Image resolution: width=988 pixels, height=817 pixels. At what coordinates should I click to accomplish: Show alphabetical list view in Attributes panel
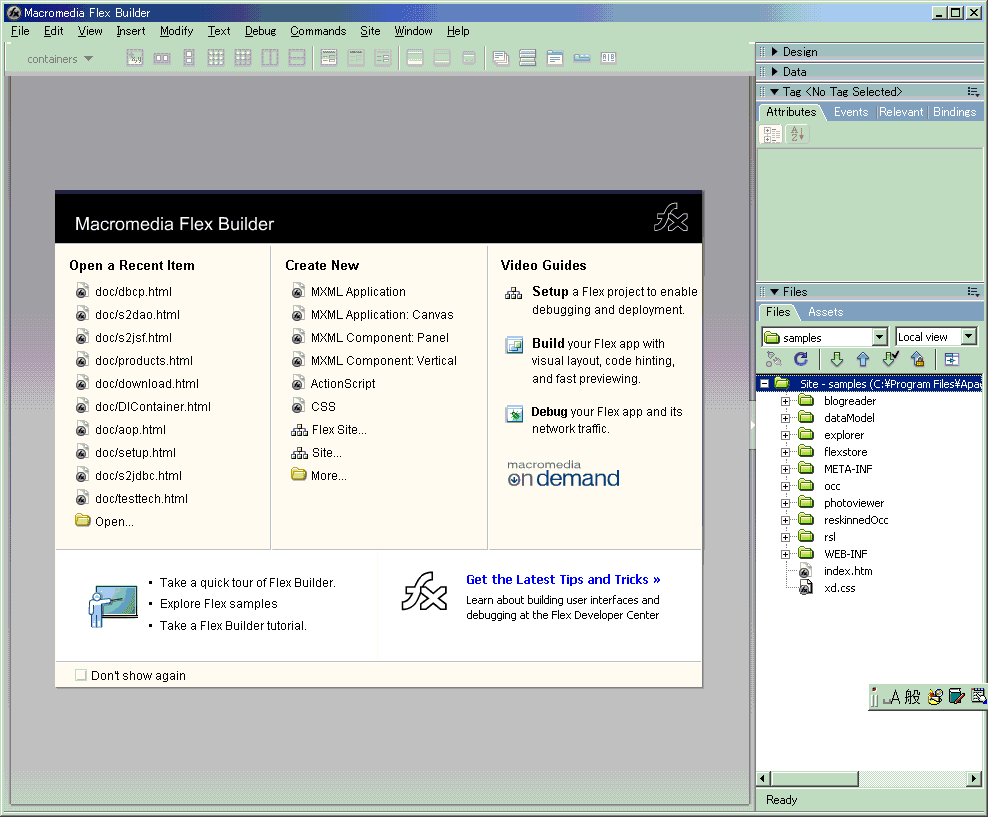798,134
